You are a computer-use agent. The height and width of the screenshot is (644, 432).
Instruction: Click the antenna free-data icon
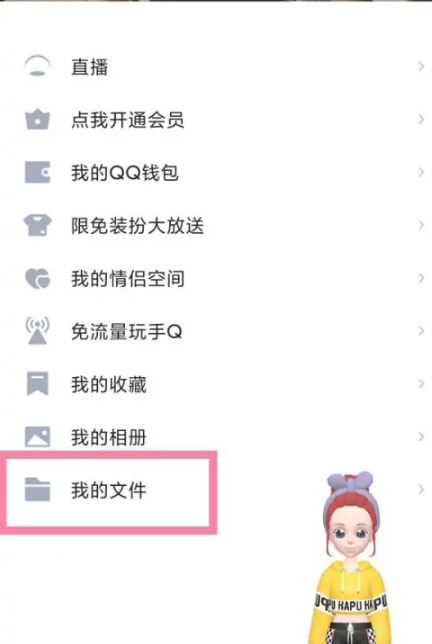37,331
